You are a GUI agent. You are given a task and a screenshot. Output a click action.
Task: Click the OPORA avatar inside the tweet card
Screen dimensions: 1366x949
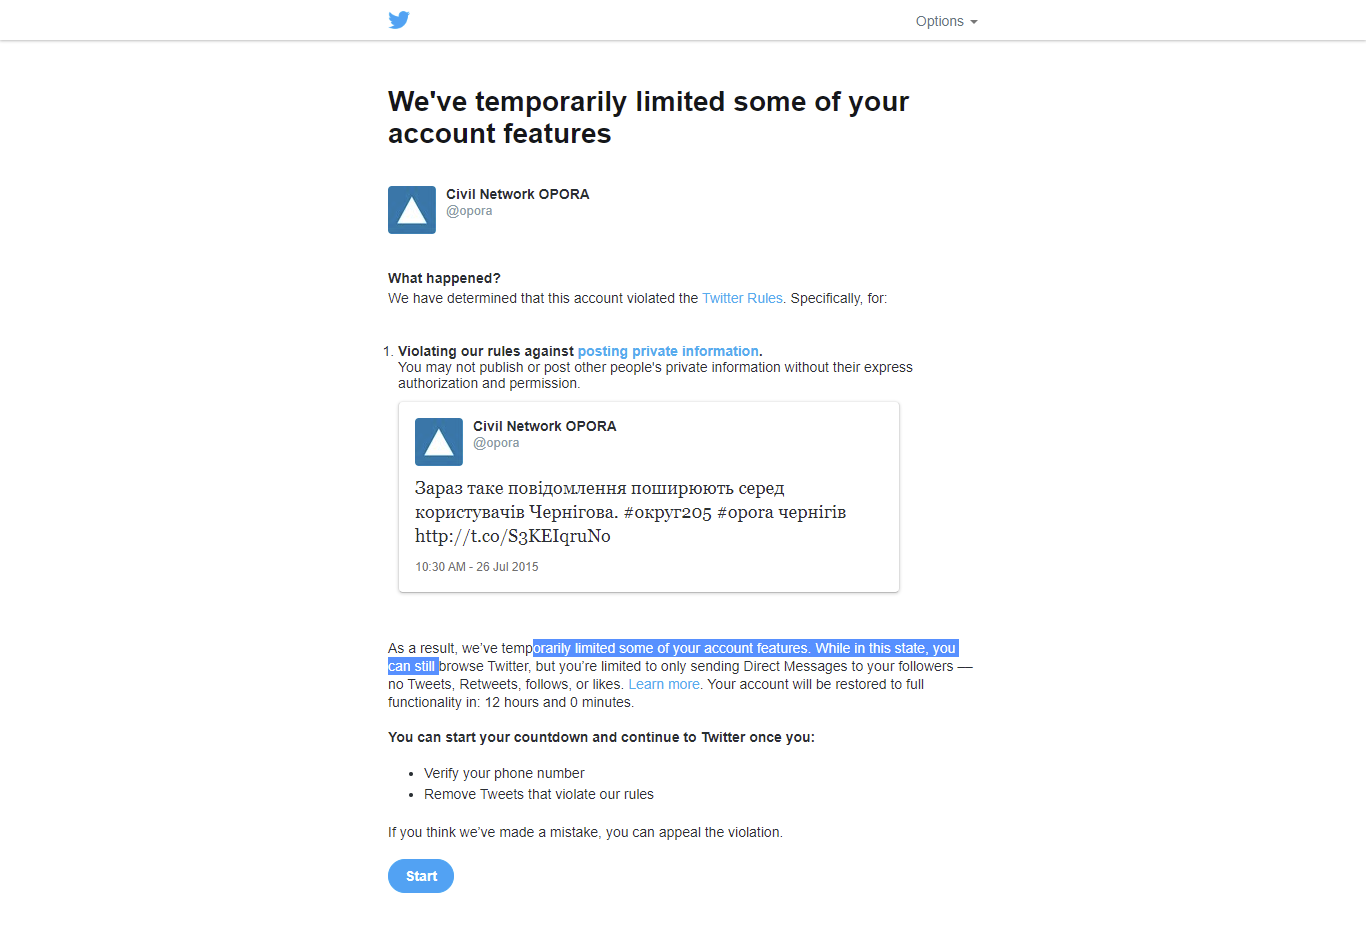[439, 442]
